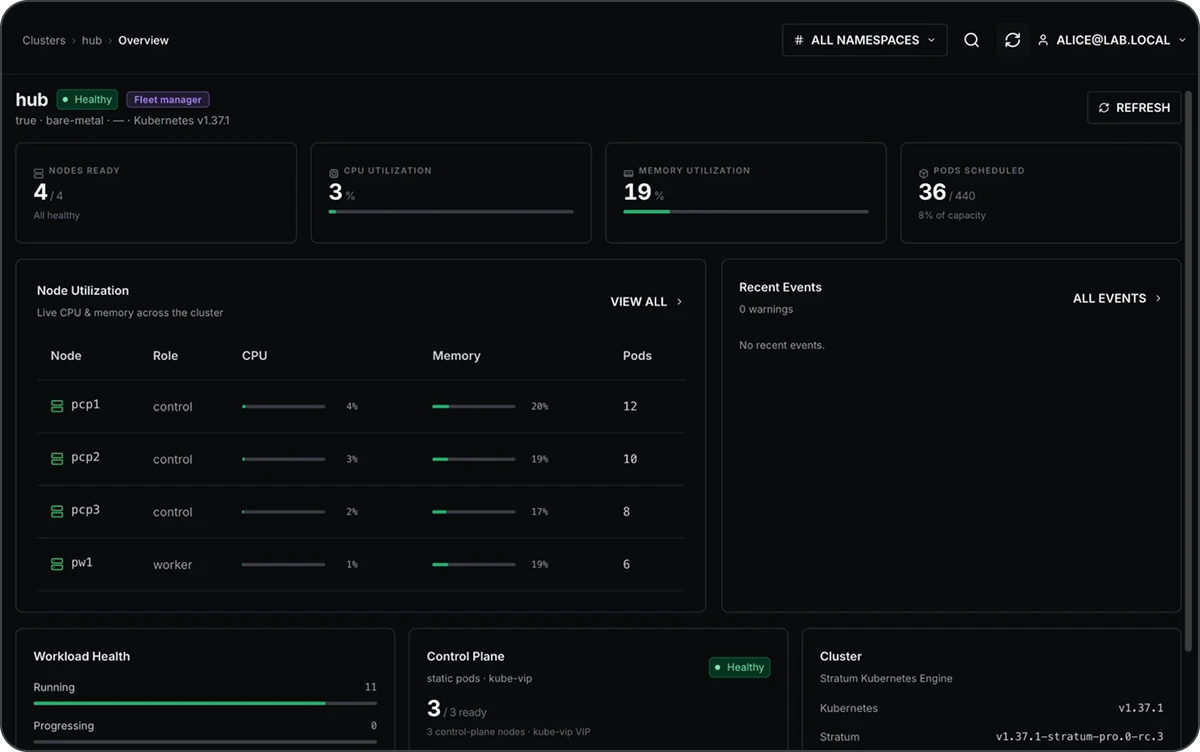The image size is (1200, 752).
Task: Go to hub breadcrumb
Action: click(92, 41)
